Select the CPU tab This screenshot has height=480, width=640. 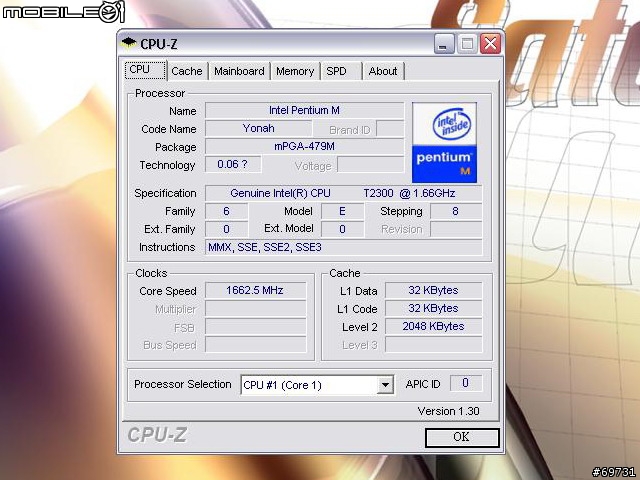click(x=145, y=70)
